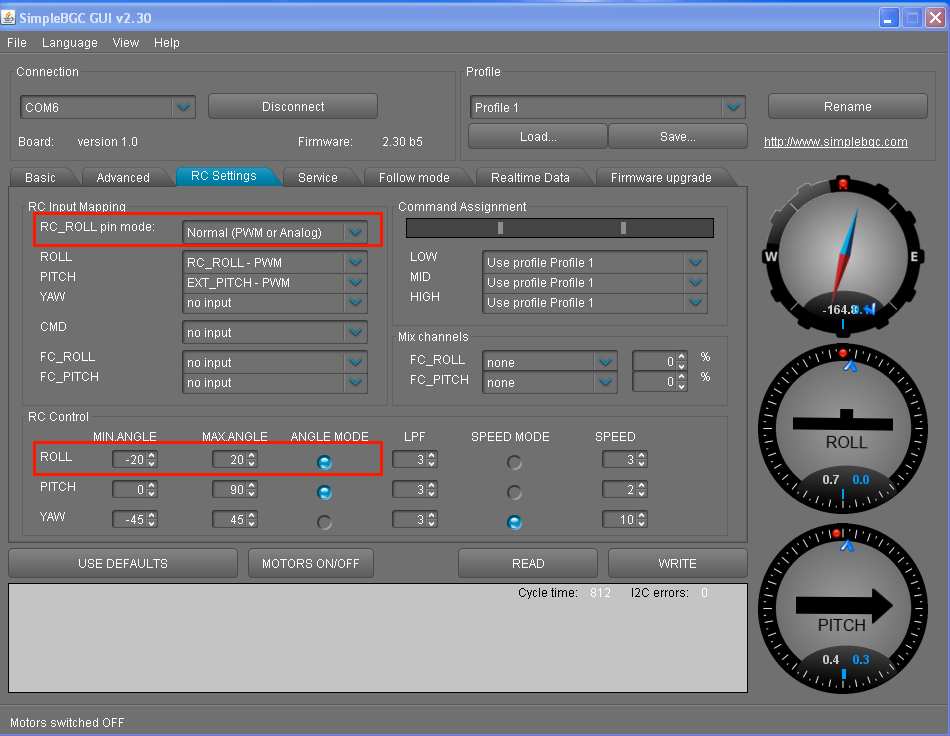Click PITCH max angle field

point(234,489)
